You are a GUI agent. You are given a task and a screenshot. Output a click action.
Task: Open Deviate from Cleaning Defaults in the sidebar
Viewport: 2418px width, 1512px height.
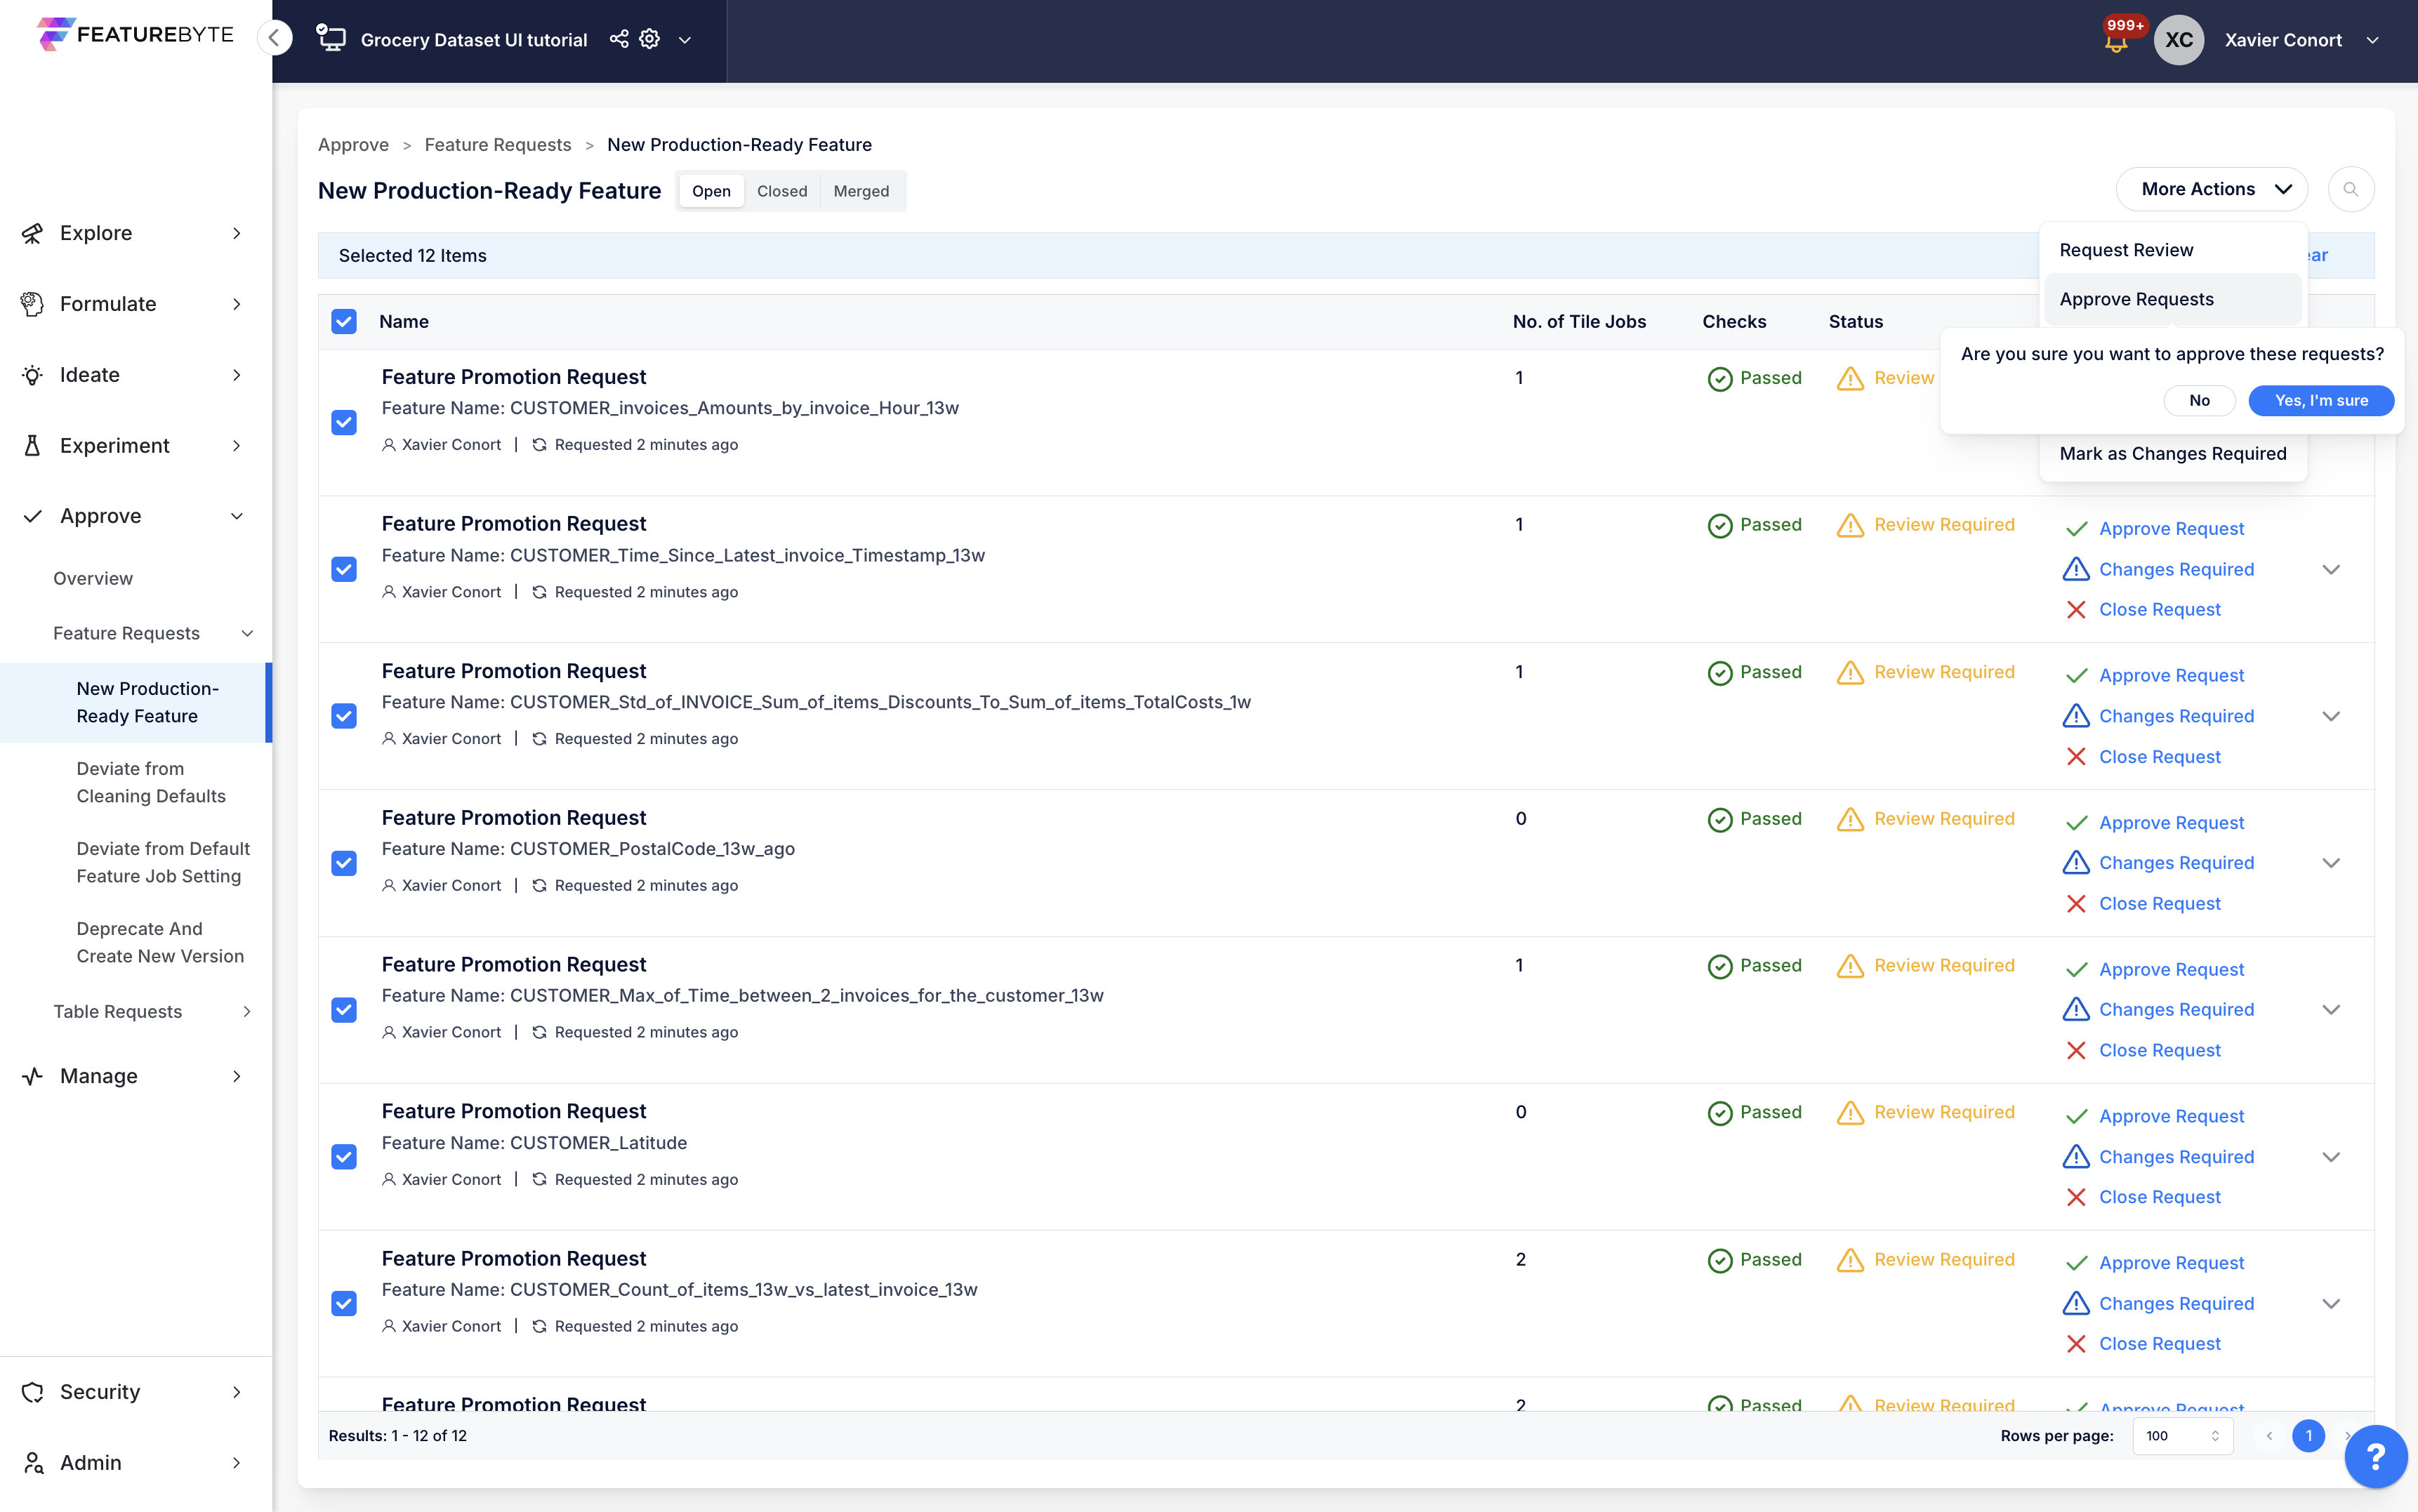(151, 782)
